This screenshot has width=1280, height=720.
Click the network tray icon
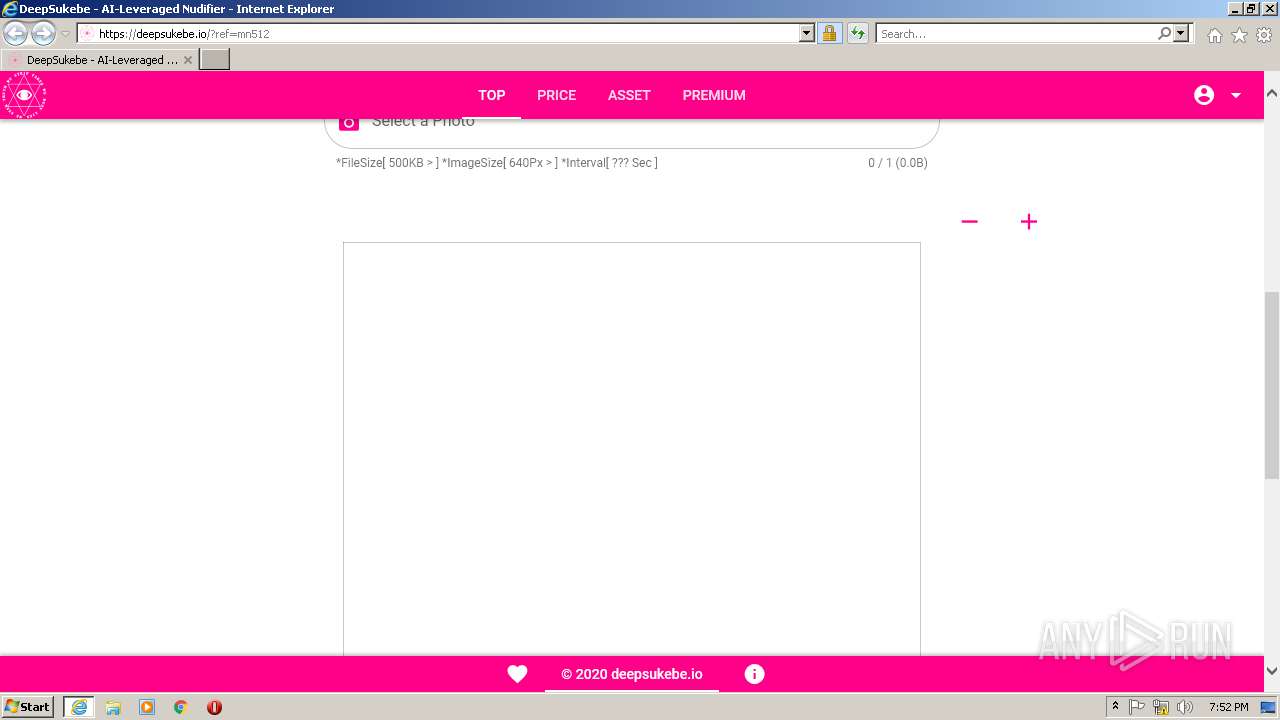[x=1161, y=707]
